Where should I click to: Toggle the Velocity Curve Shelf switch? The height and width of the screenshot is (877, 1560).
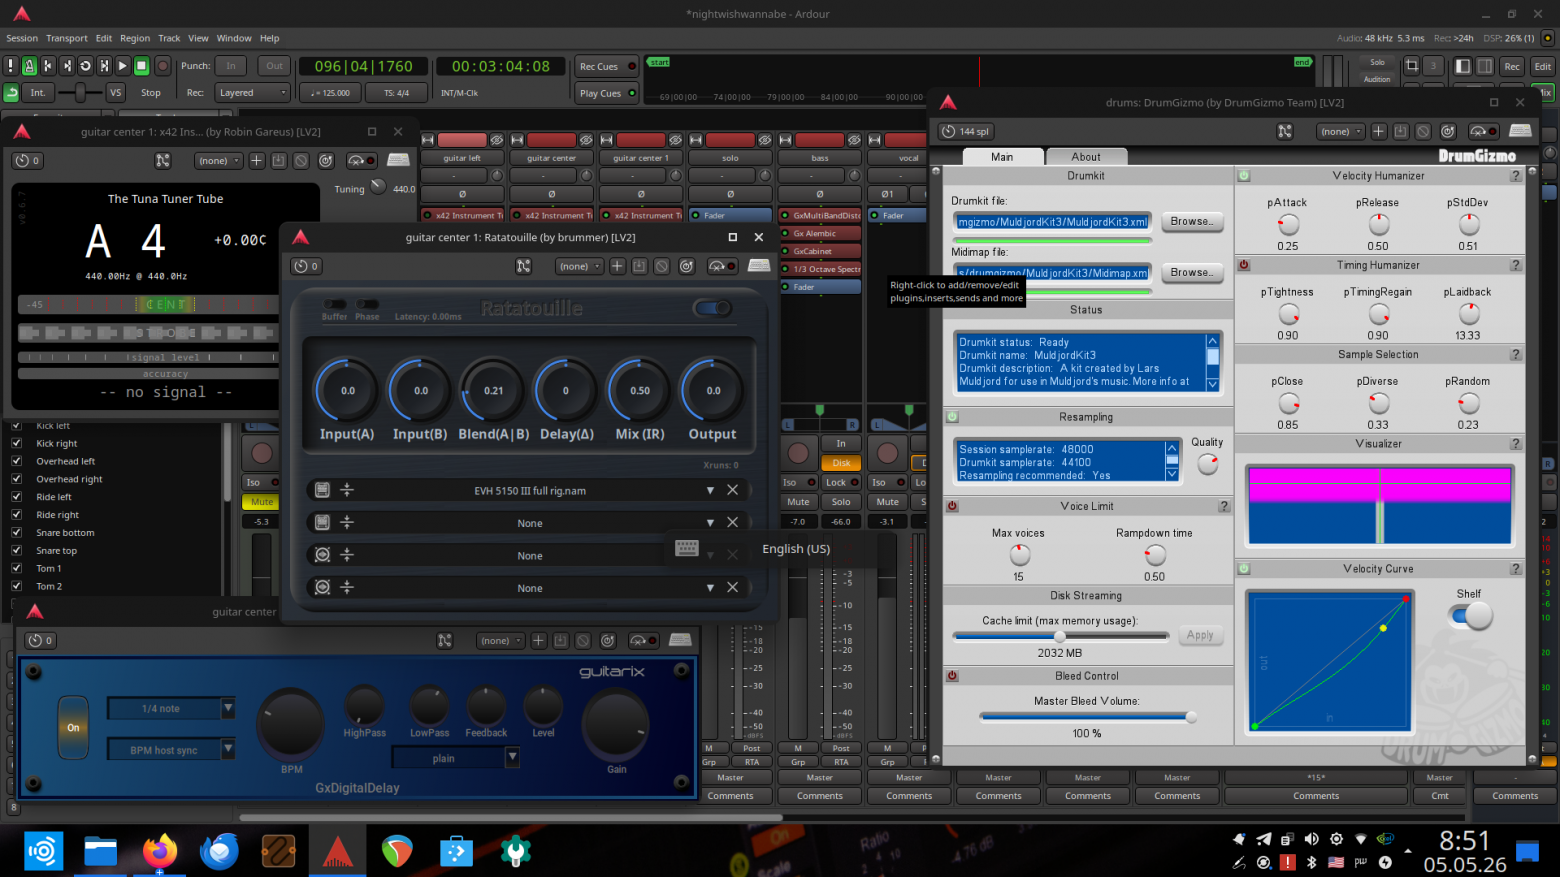click(x=1471, y=617)
